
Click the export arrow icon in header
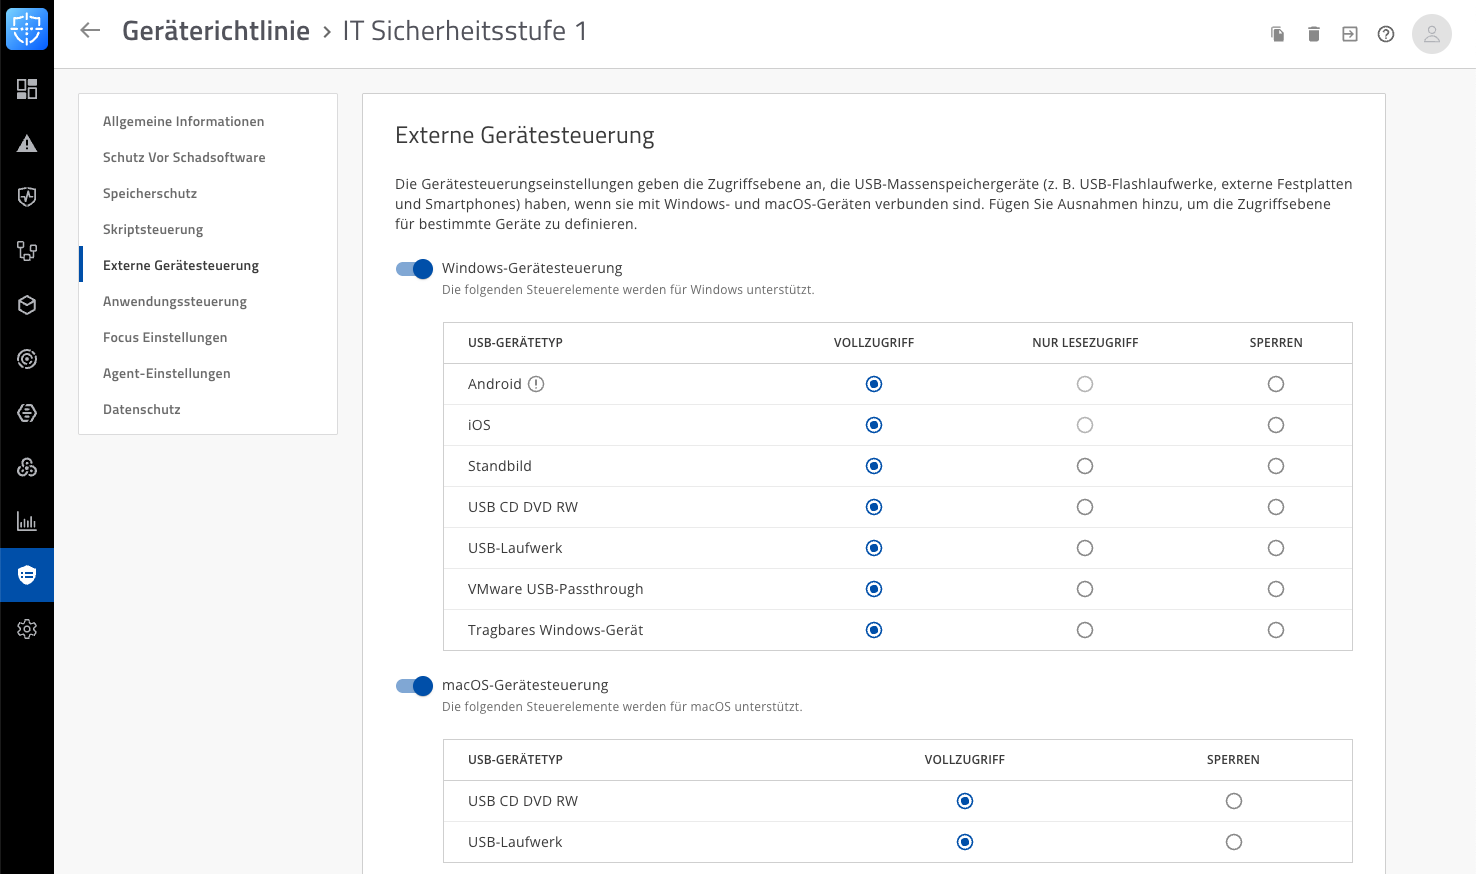[x=1350, y=34]
